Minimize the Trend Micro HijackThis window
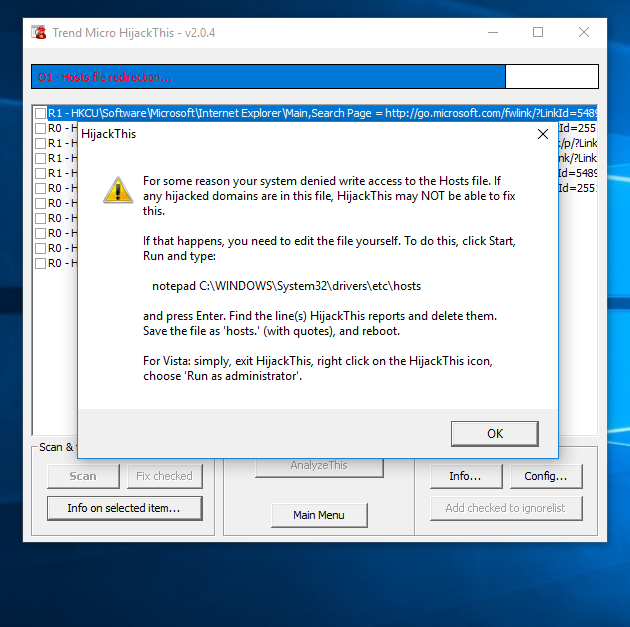 493,33
